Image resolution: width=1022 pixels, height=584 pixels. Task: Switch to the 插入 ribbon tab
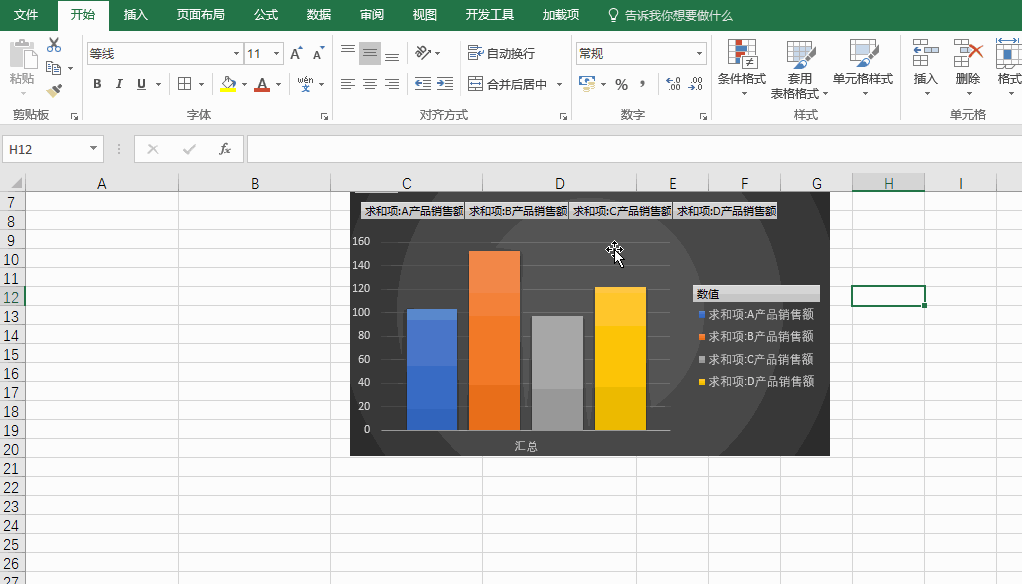point(135,15)
